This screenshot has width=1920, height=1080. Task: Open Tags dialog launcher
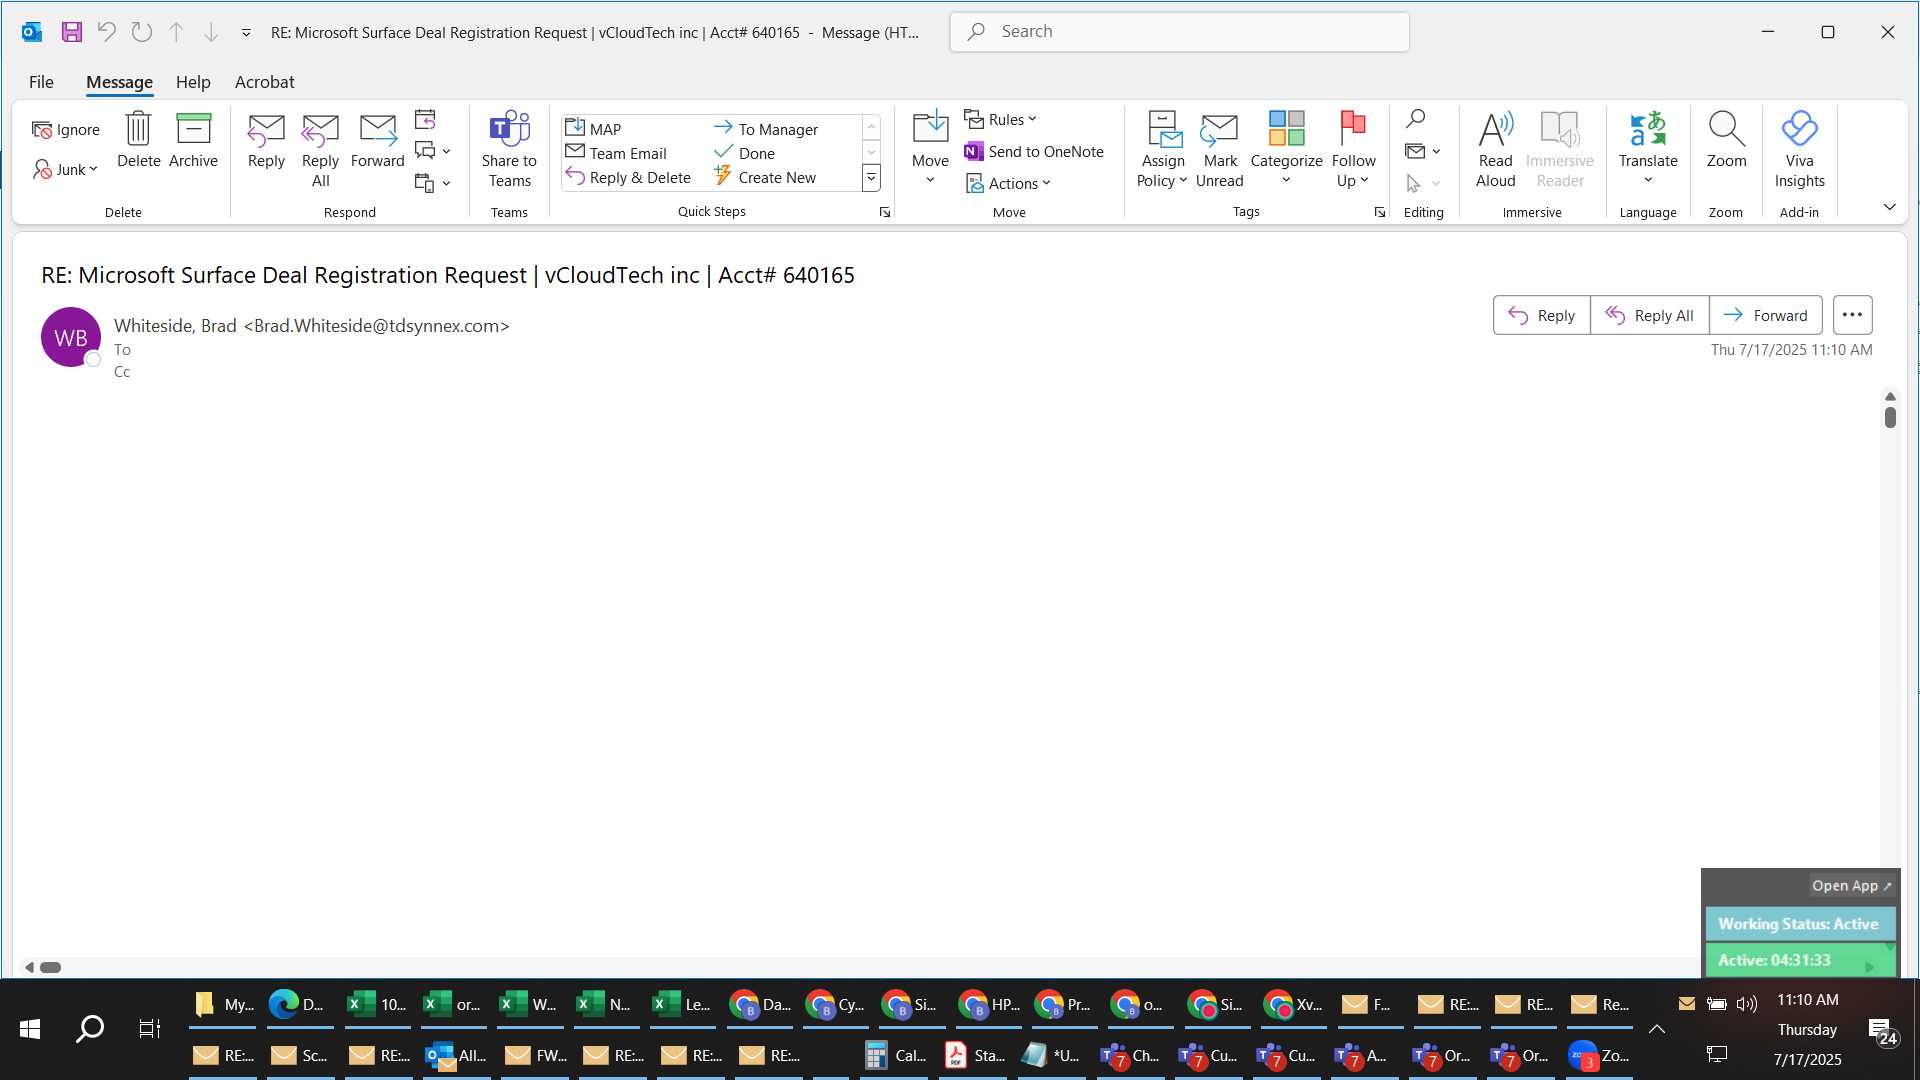tap(1380, 212)
